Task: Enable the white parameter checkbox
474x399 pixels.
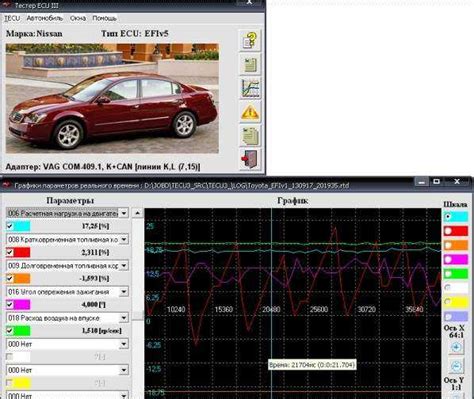Action: [x=10, y=357]
